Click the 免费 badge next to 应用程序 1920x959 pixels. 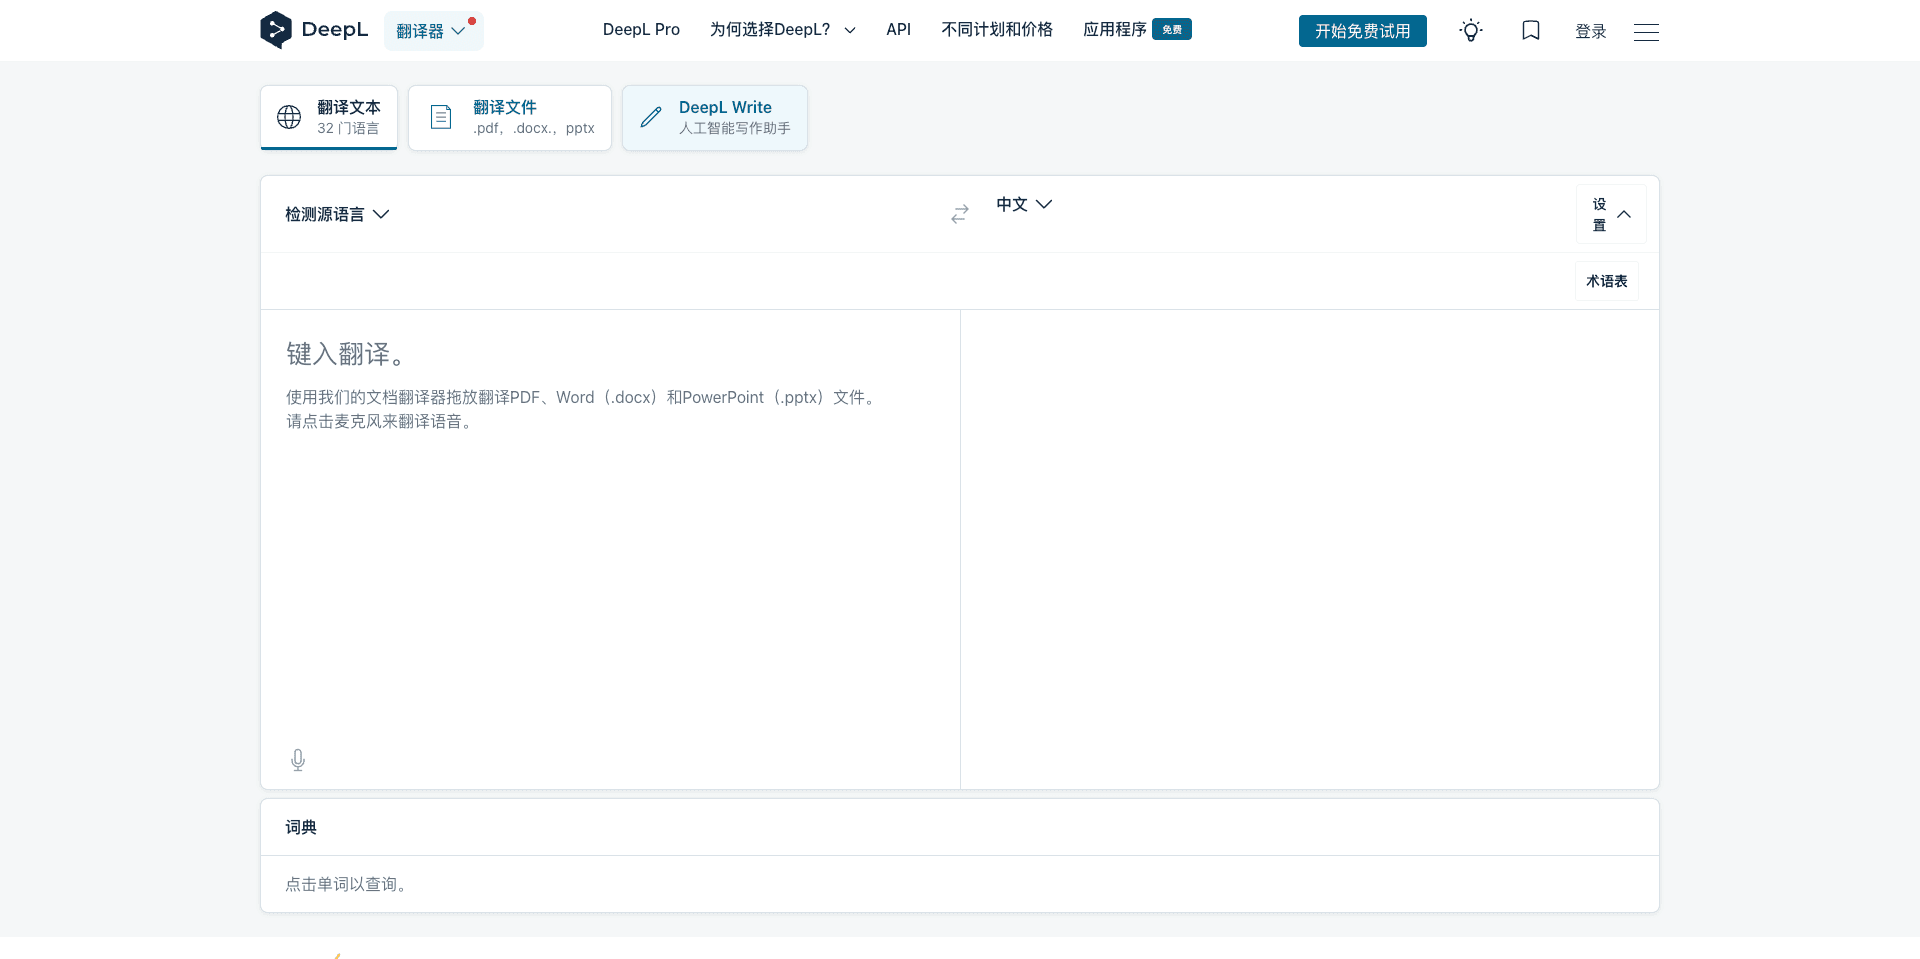1172,29
